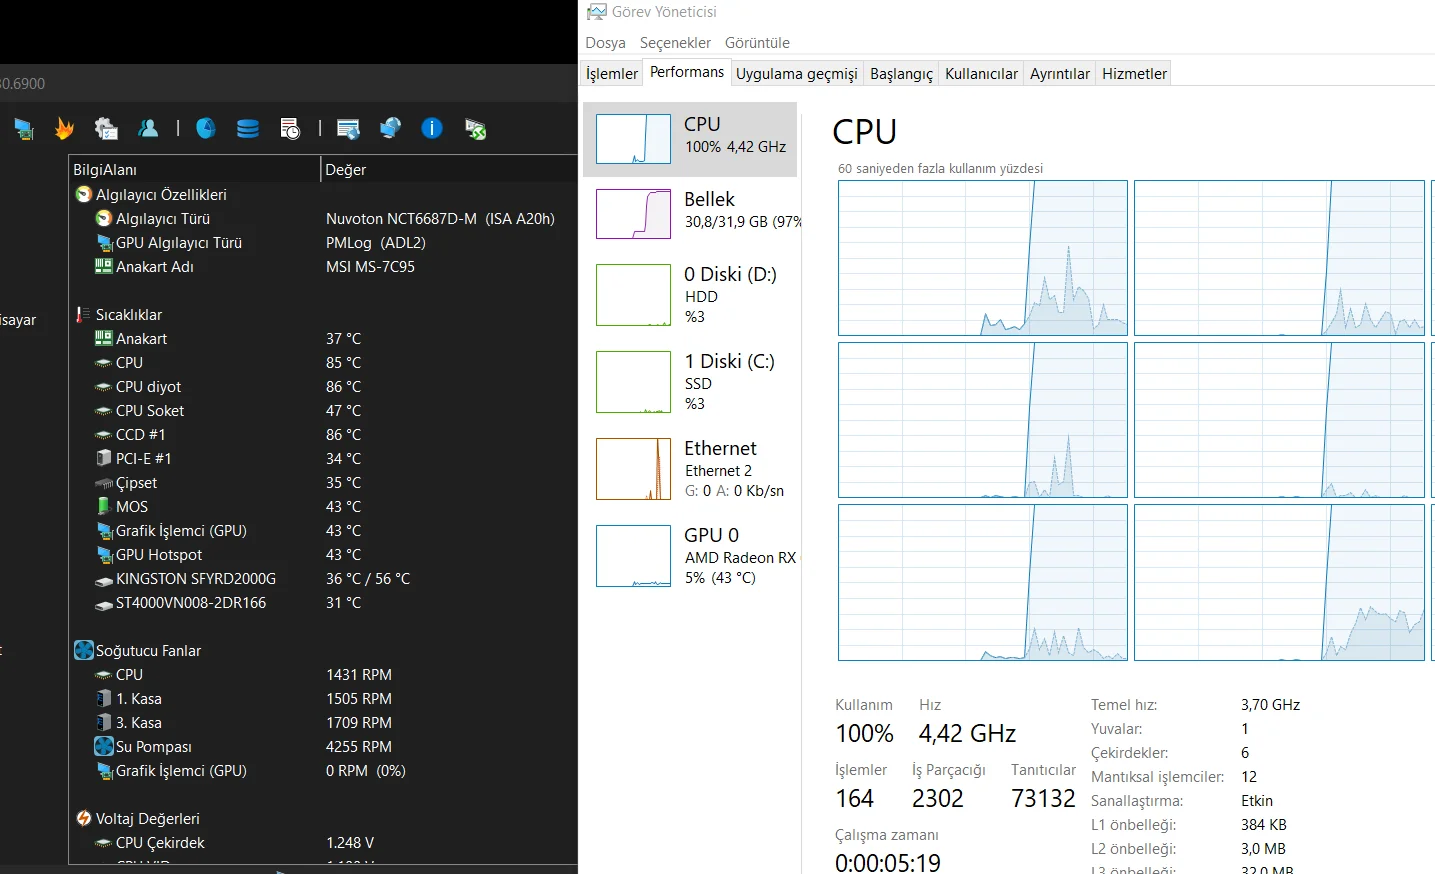Click the Voltaj Değerleri group icon
Image resolution: width=1435 pixels, height=874 pixels.
coord(84,818)
